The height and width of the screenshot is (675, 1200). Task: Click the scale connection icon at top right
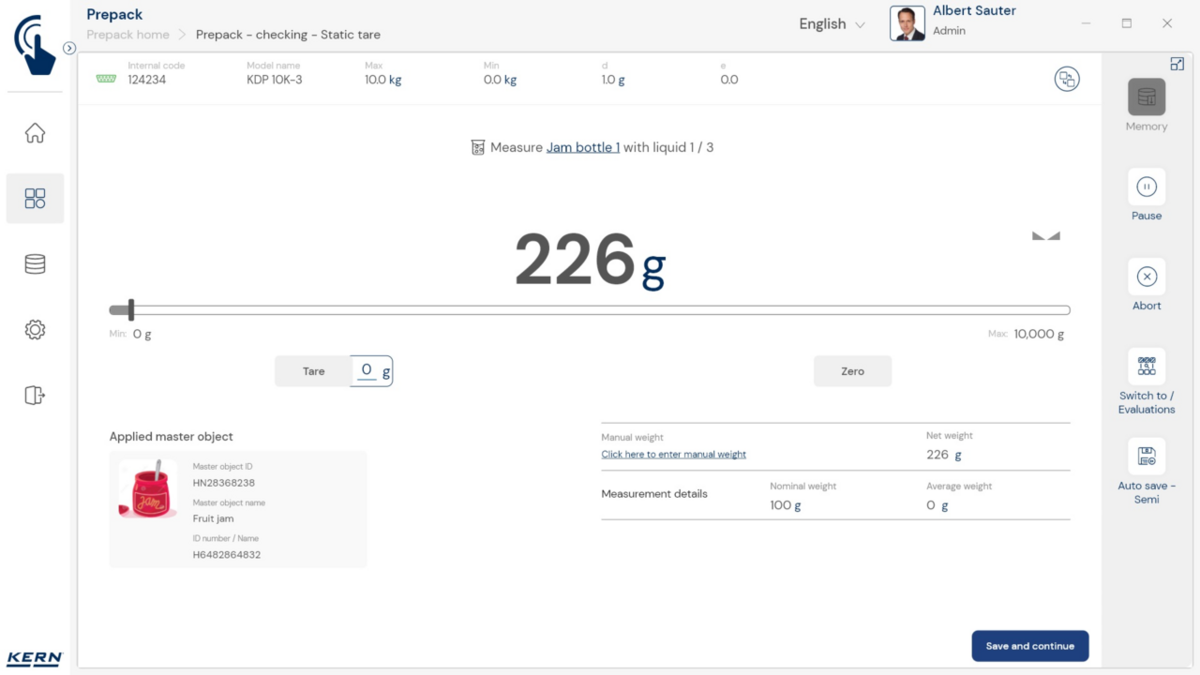[1067, 80]
